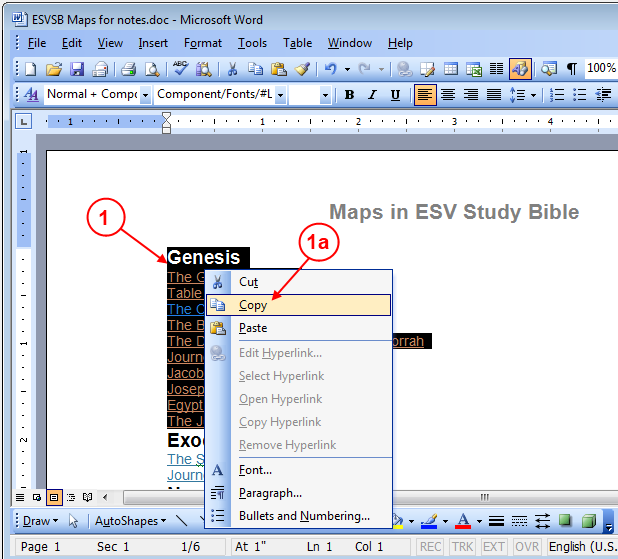Toggle Underline formatting
618x559 pixels.
tap(395, 95)
